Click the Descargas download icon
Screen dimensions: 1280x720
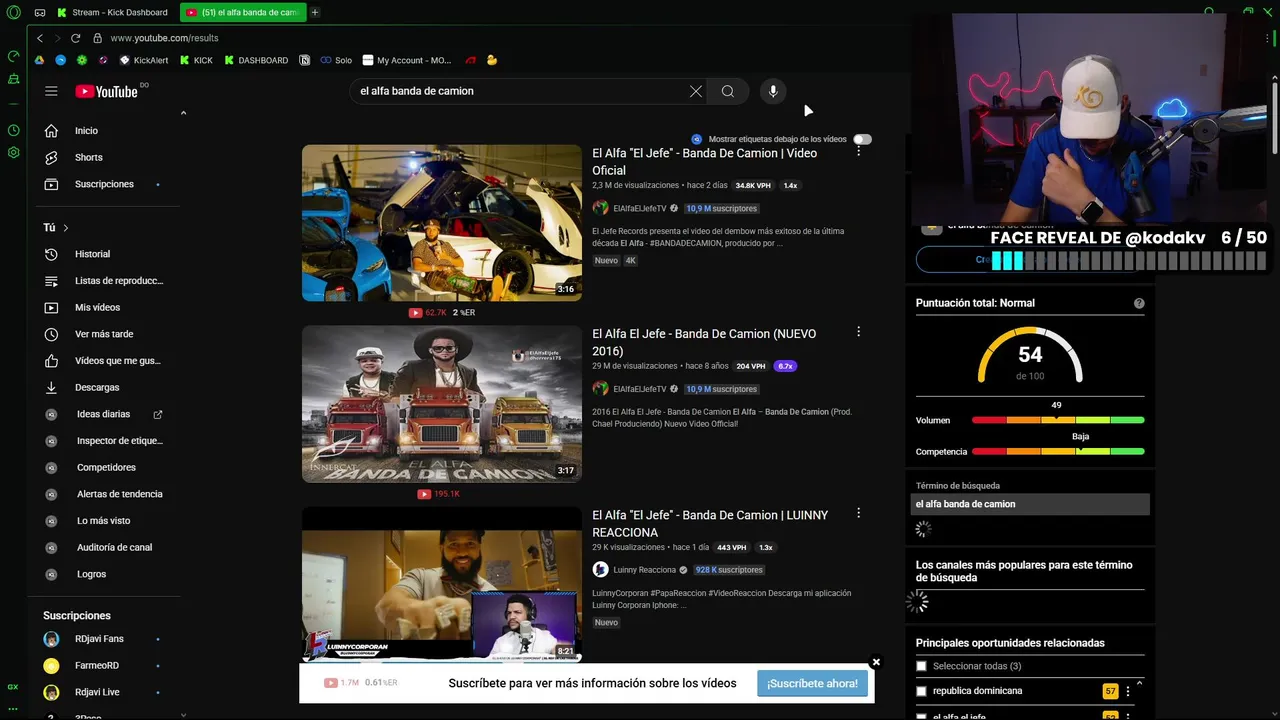coord(52,387)
